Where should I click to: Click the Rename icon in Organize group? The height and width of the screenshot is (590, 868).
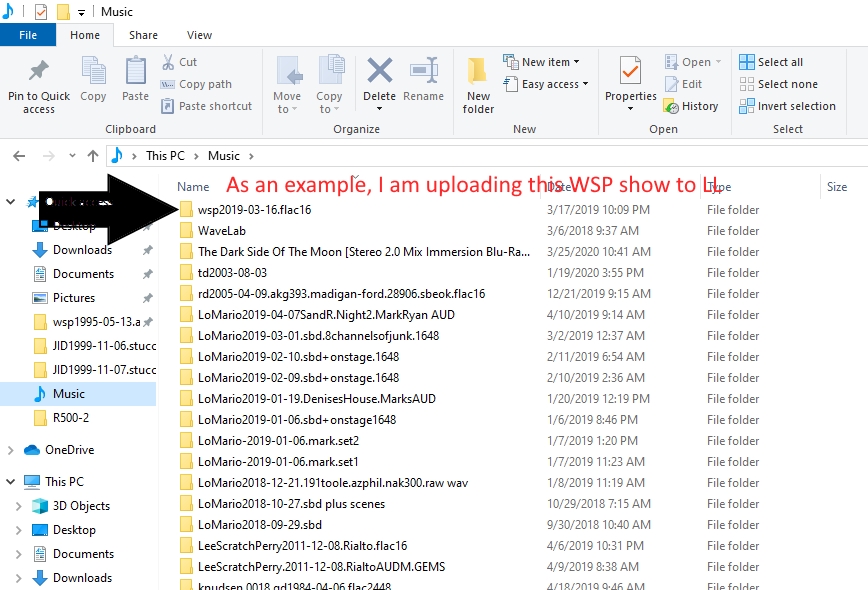[x=423, y=79]
